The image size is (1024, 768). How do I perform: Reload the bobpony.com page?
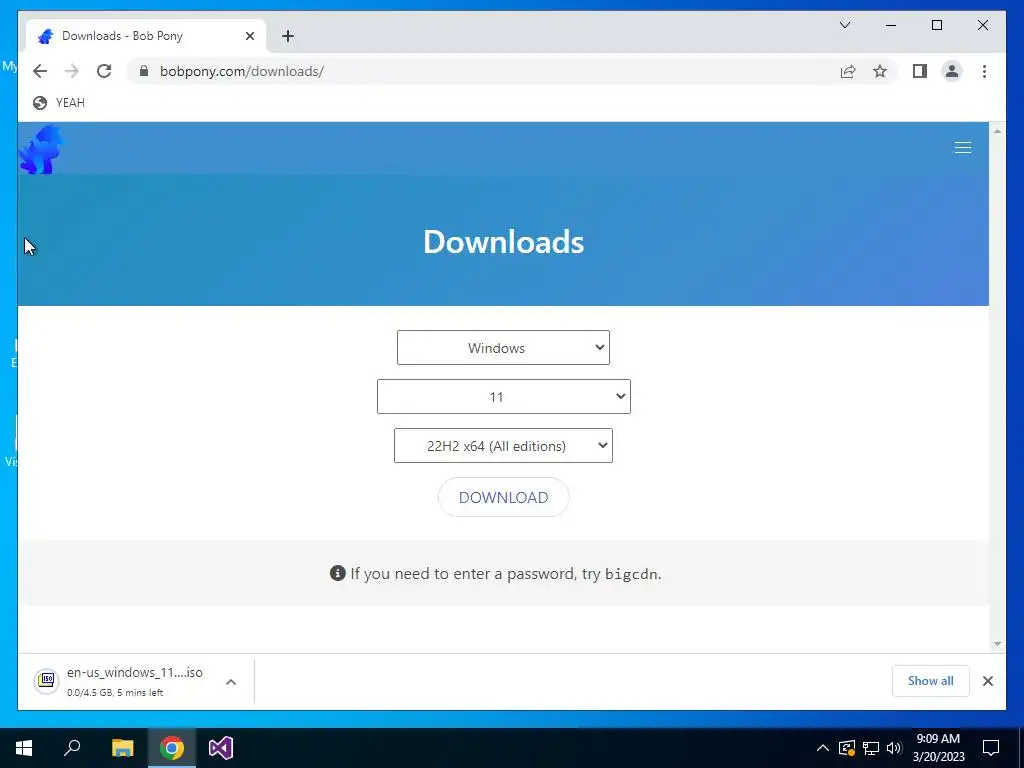[104, 71]
